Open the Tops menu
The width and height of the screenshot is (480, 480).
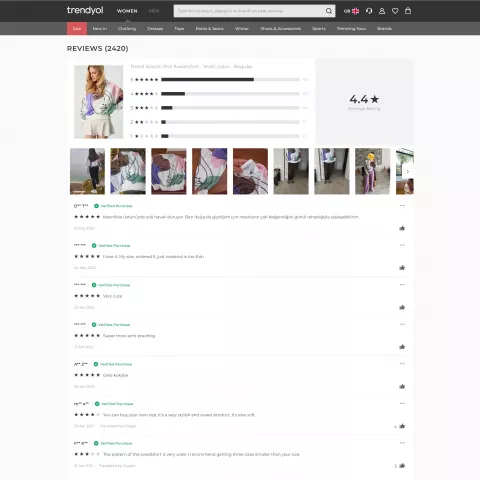pyautogui.click(x=179, y=29)
